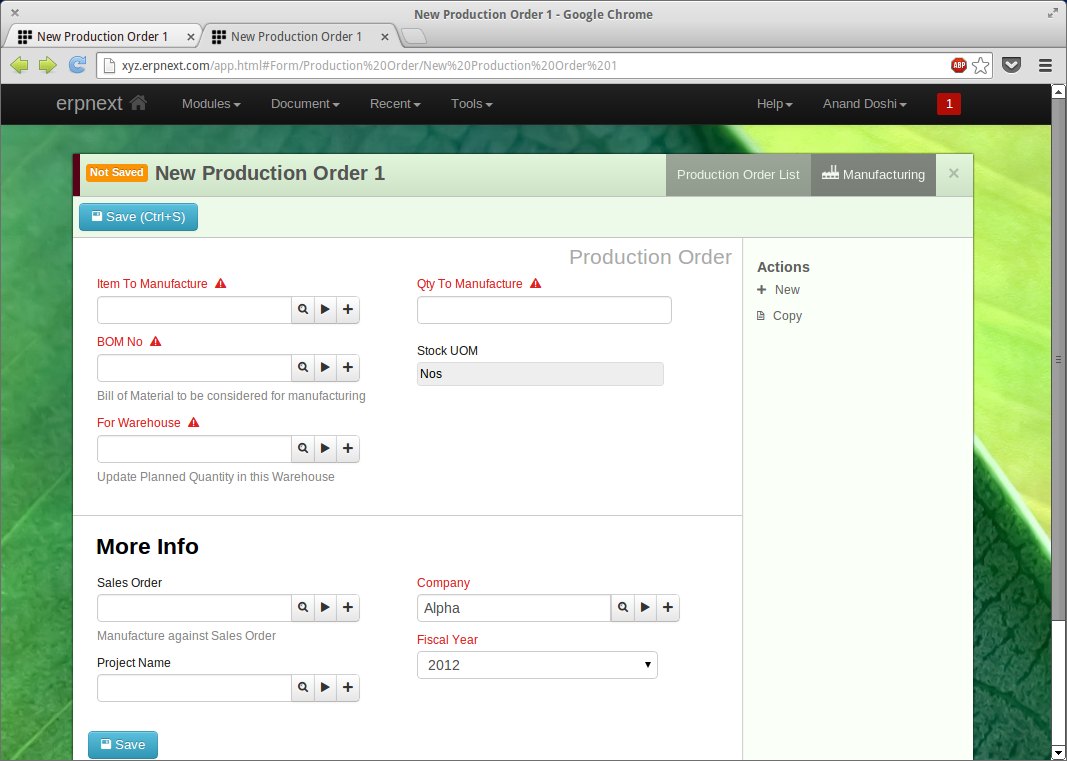Open the Document dropdown menu
Image resolution: width=1067 pixels, height=761 pixels.
pyautogui.click(x=305, y=103)
